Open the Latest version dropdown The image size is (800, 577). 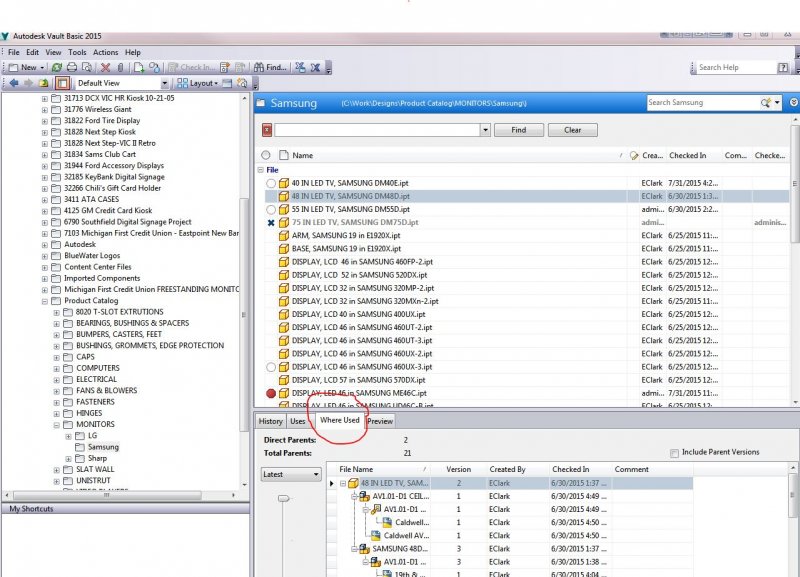pos(291,474)
